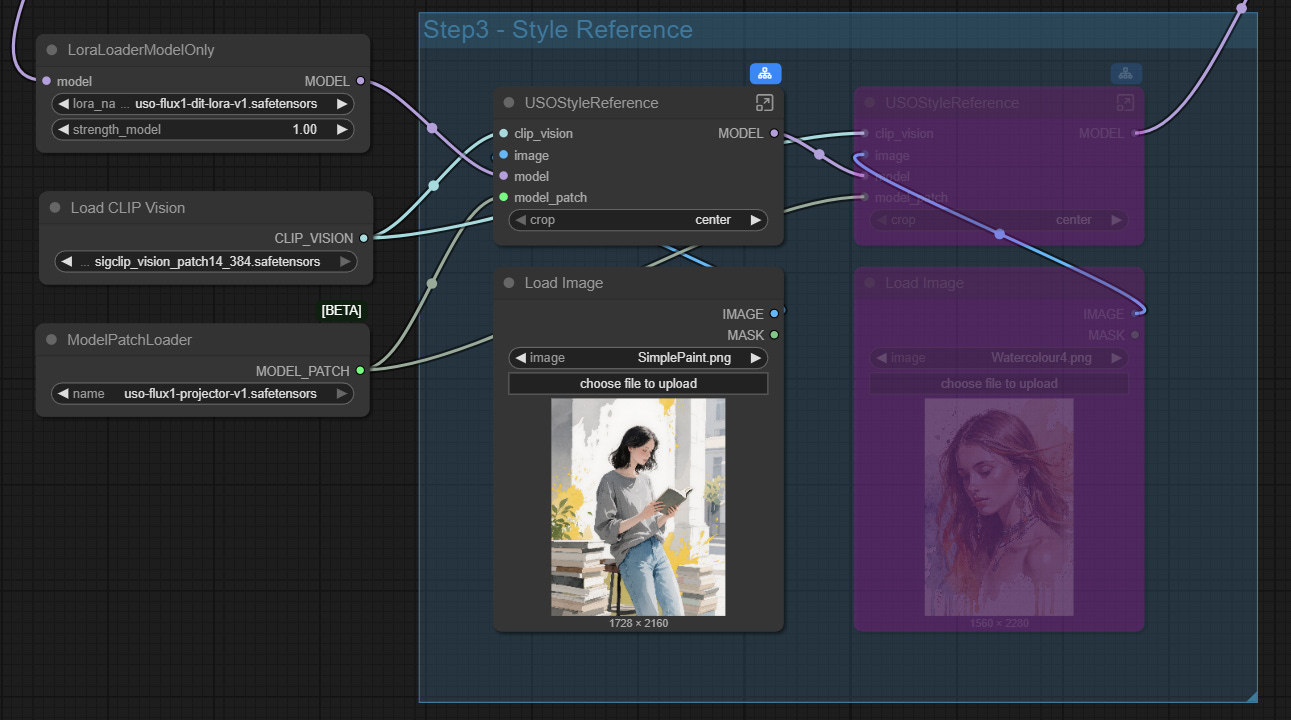Screen dimensions: 1291x720
Task: Click the expand icon on the bypassed USOStyleReference node
Action: point(1124,103)
